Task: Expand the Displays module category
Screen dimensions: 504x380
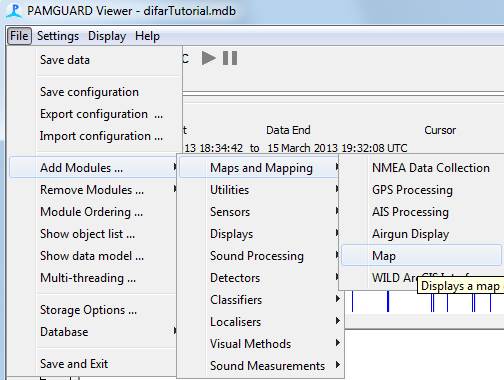Action: (x=260, y=234)
